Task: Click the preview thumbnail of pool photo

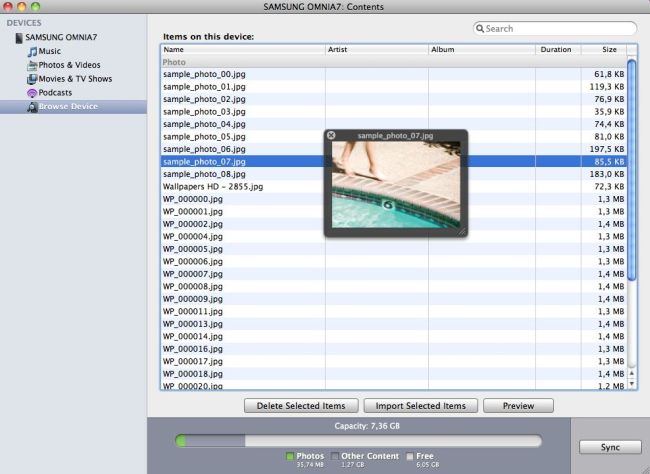Action: click(x=396, y=184)
